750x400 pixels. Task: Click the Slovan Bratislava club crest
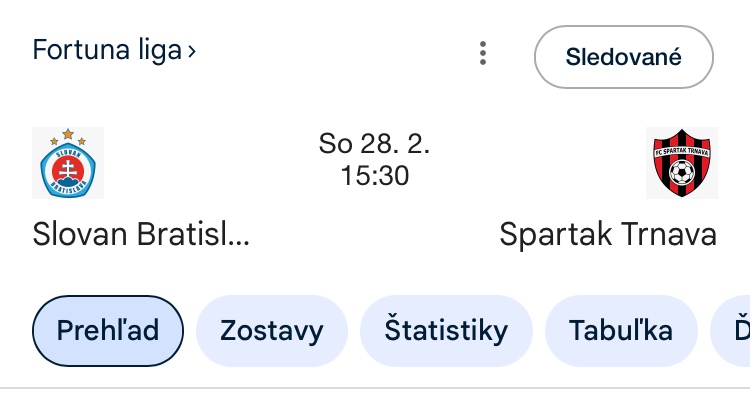tap(68, 163)
